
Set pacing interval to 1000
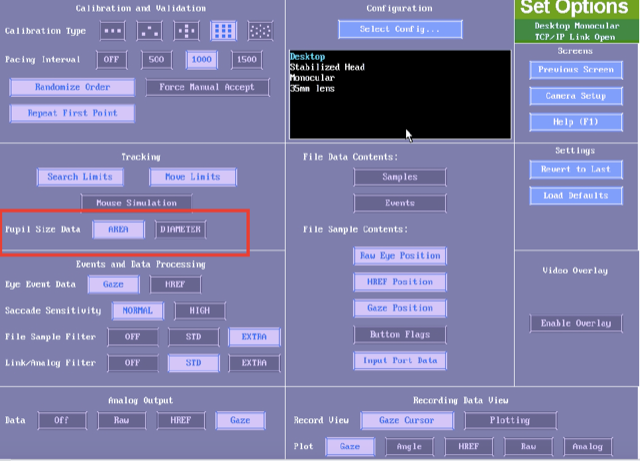click(202, 60)
